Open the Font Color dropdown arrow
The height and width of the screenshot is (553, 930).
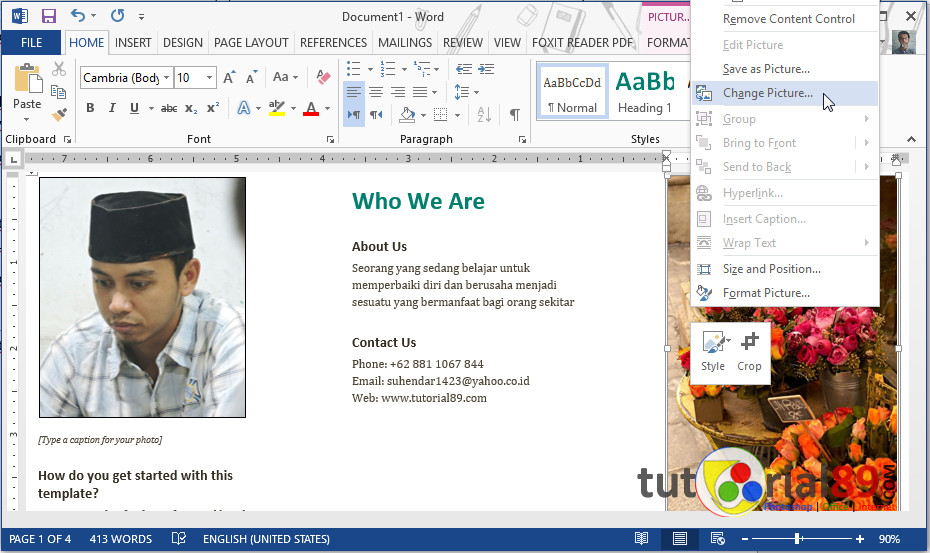tap(327, 109)
